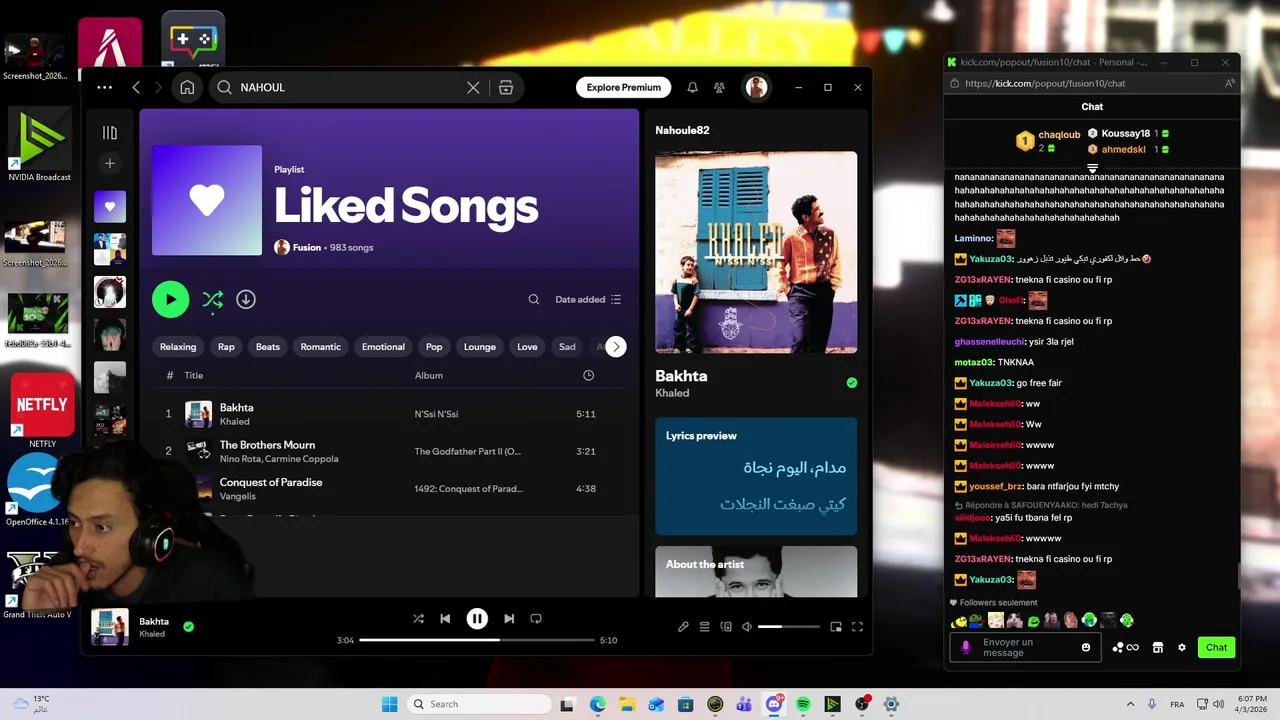Open Spotify from the Windows taskbar
This screenshot has height=720, width=1280.
point(803,704)
